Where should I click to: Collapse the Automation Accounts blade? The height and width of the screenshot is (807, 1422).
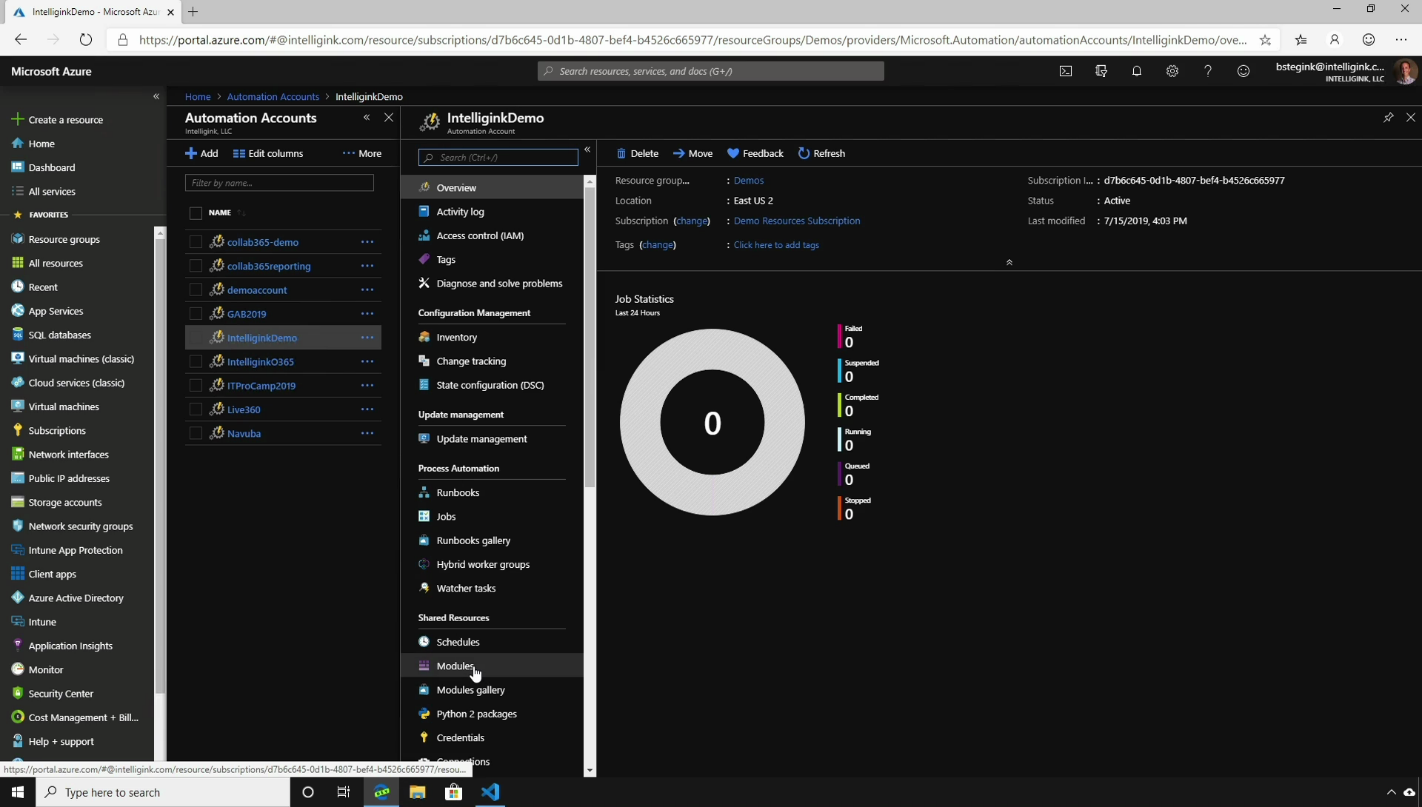(x=367, y=118)
